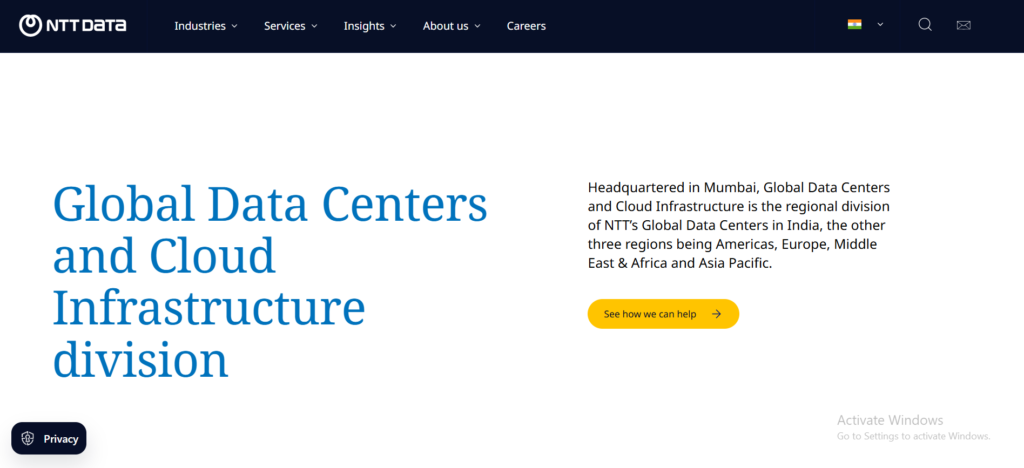Click the NTT DATA logo
Screen dimensions: 1024x468
pos(72,25)
